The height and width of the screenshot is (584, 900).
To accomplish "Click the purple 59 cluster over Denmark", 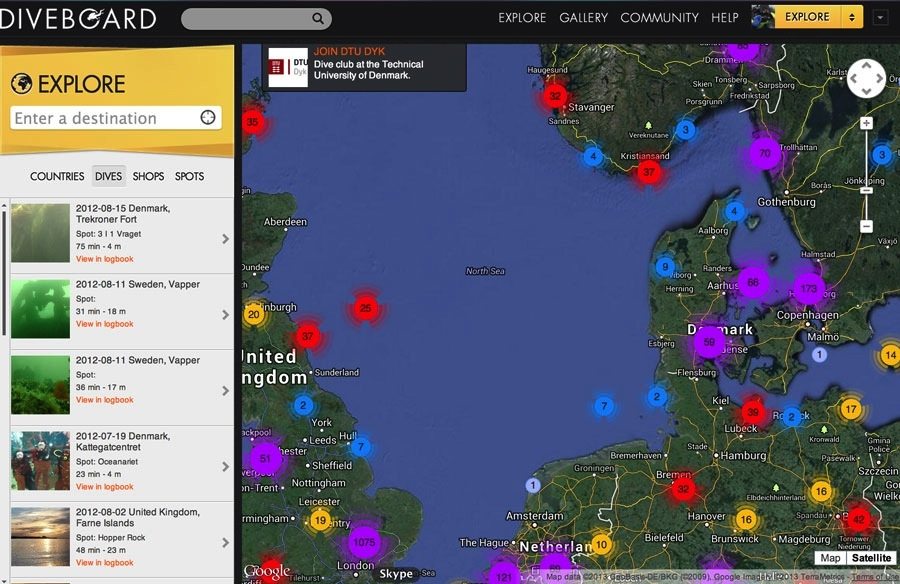I will point(709,342).
